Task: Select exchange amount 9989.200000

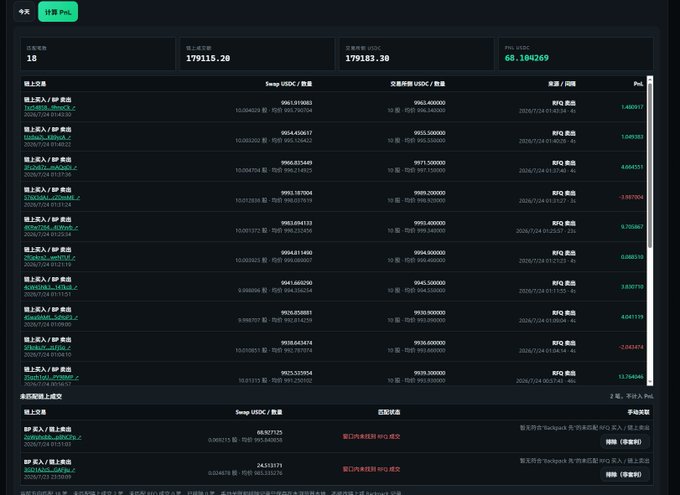Action: 429,193
